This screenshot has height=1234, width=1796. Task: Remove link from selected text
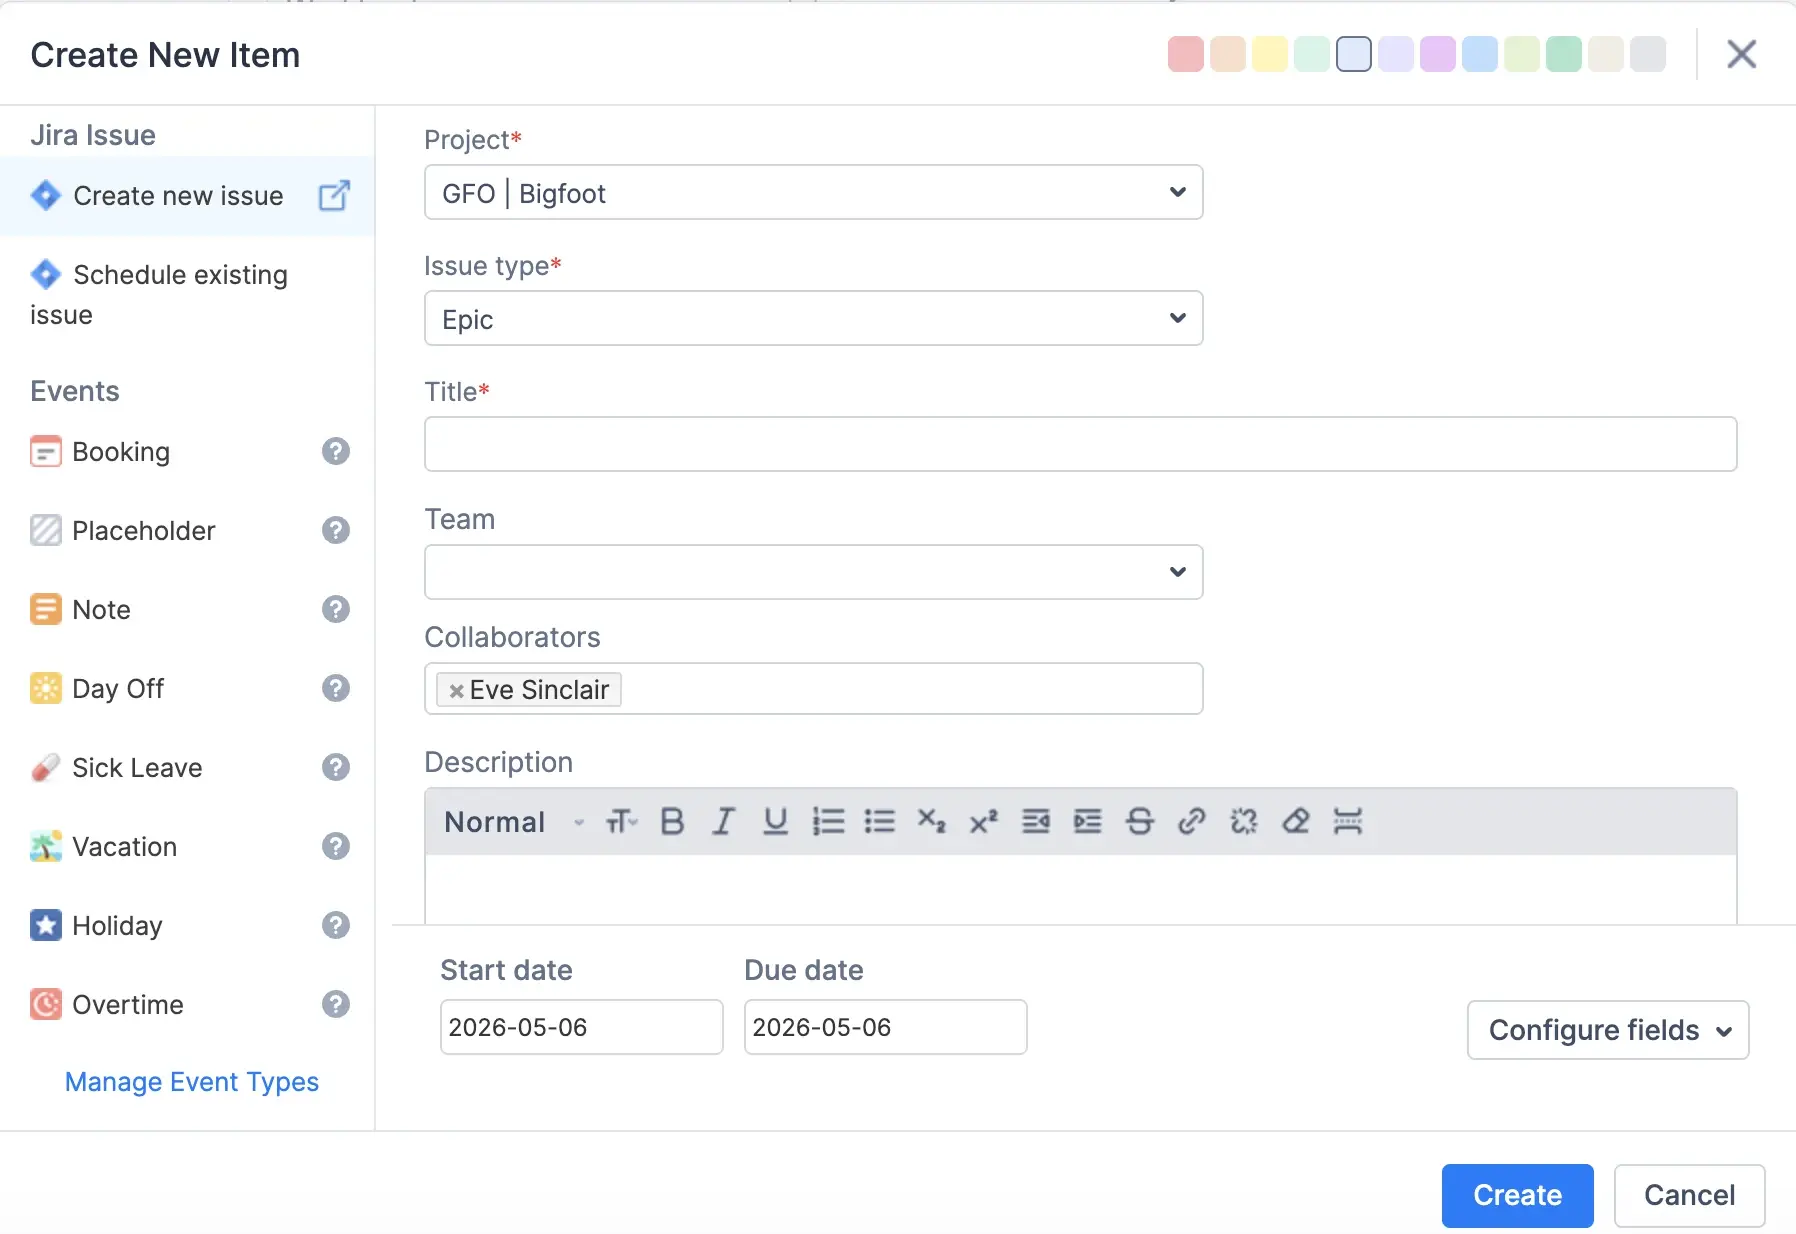[1244, 822]
